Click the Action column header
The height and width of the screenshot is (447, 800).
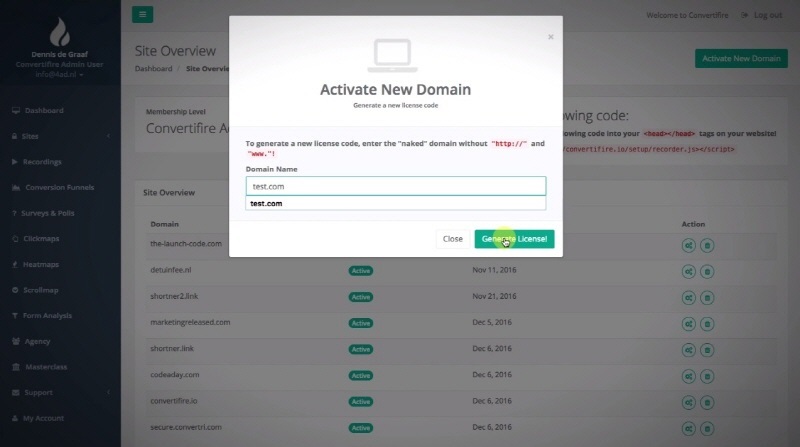click(693, 224)
